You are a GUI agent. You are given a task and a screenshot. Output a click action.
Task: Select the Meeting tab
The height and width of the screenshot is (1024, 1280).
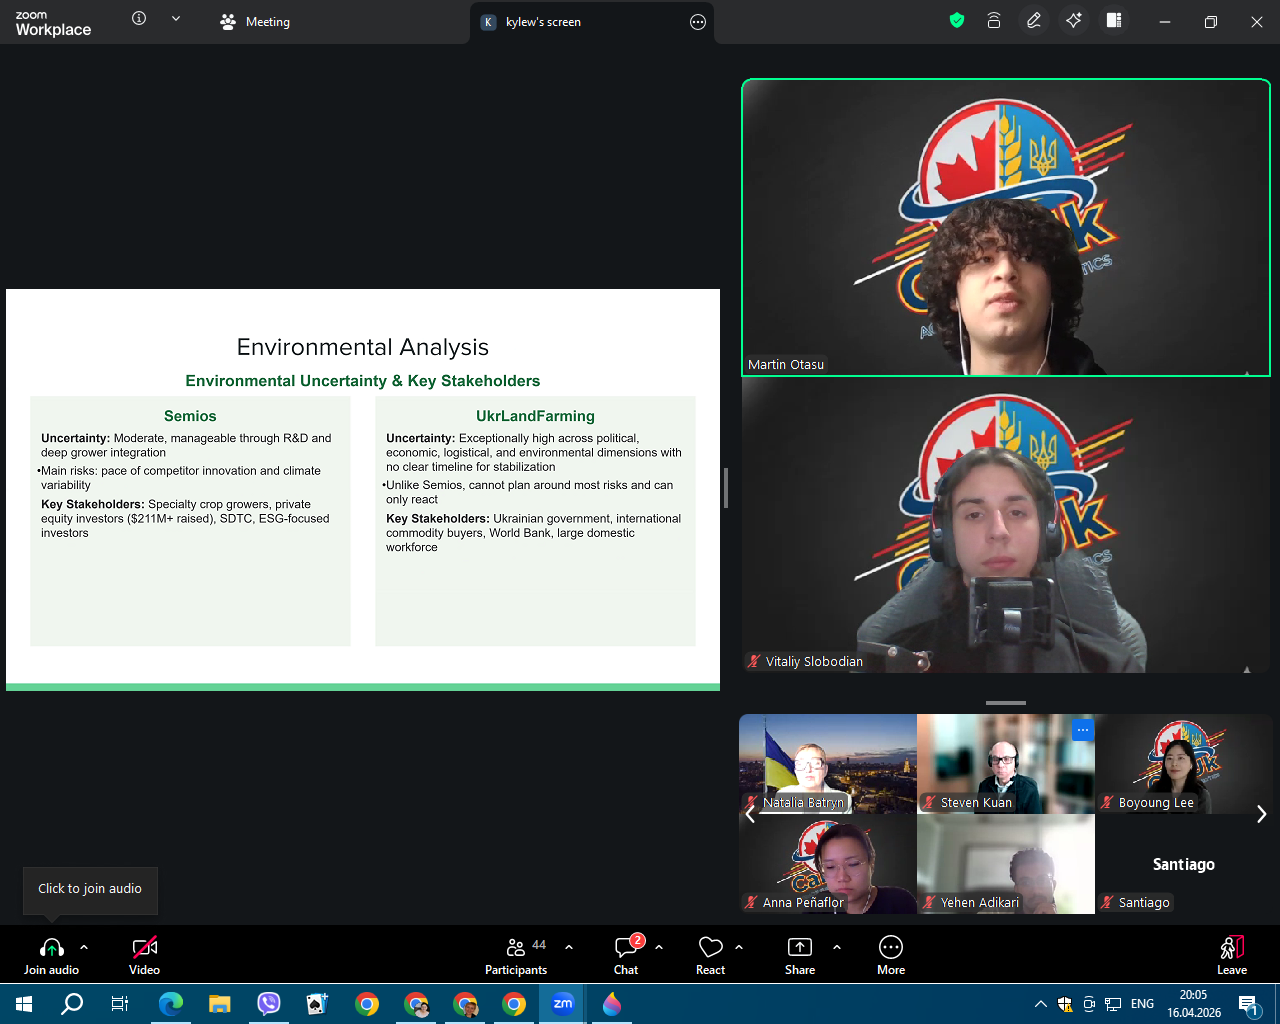pos(256,22)
